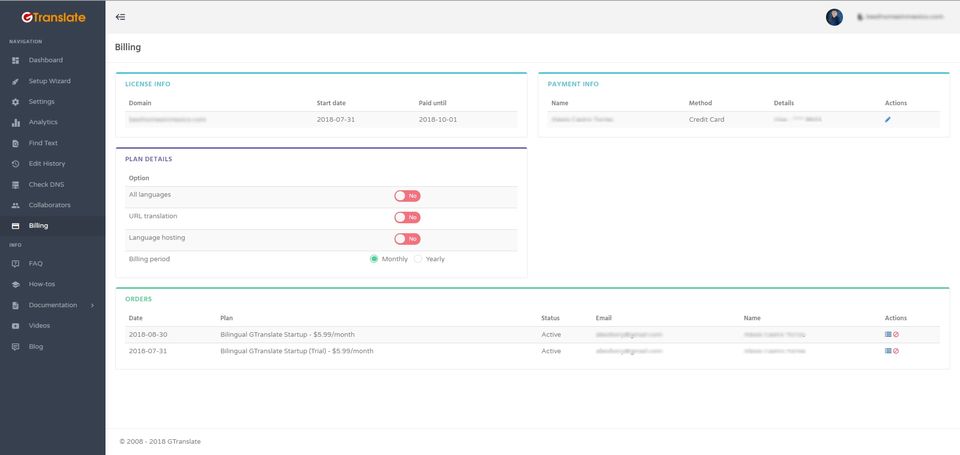Open Setup Wizard in the navigation
Image resolution: width=960 pixels, height=455 pixels.
coord(50,81)
